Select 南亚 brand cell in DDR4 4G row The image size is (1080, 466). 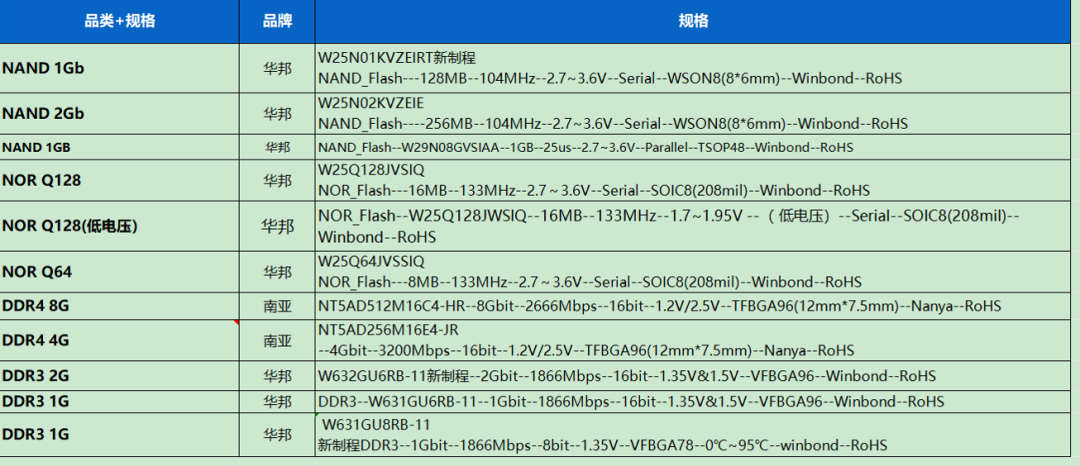[x=278, y=340]
